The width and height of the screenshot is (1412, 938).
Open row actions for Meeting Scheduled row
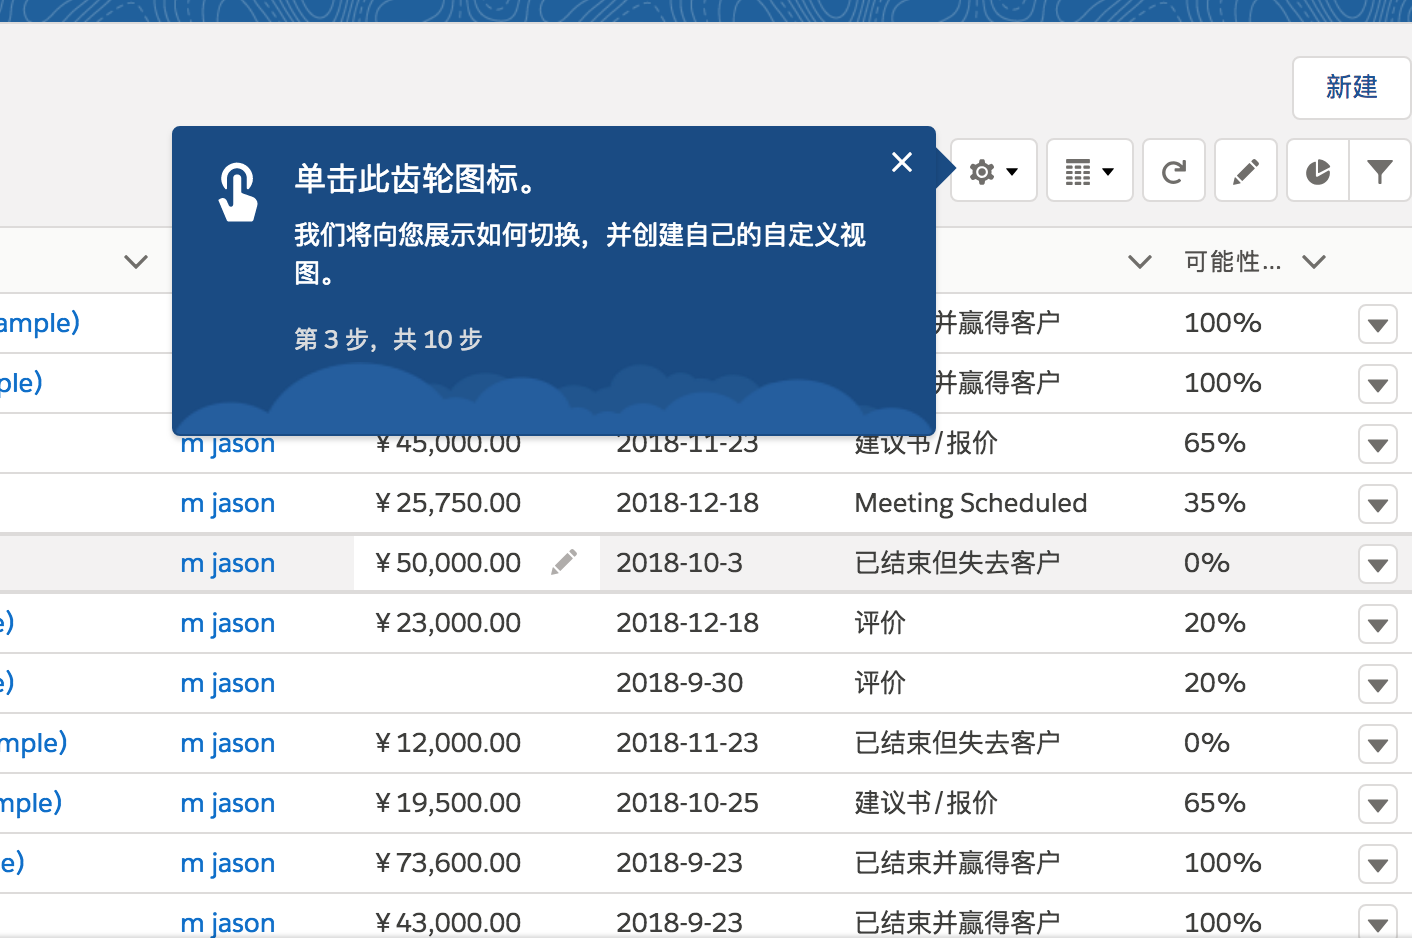click(1378, 505)
